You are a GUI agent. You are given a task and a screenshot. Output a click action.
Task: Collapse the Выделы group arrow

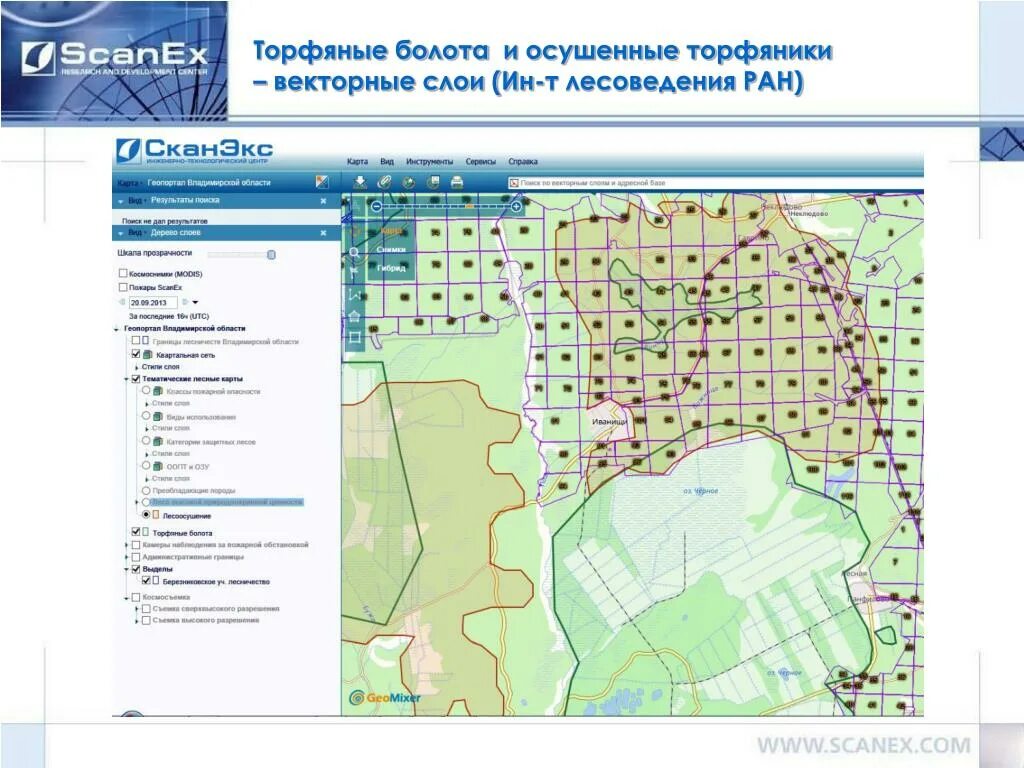click(x=127, y=569)
